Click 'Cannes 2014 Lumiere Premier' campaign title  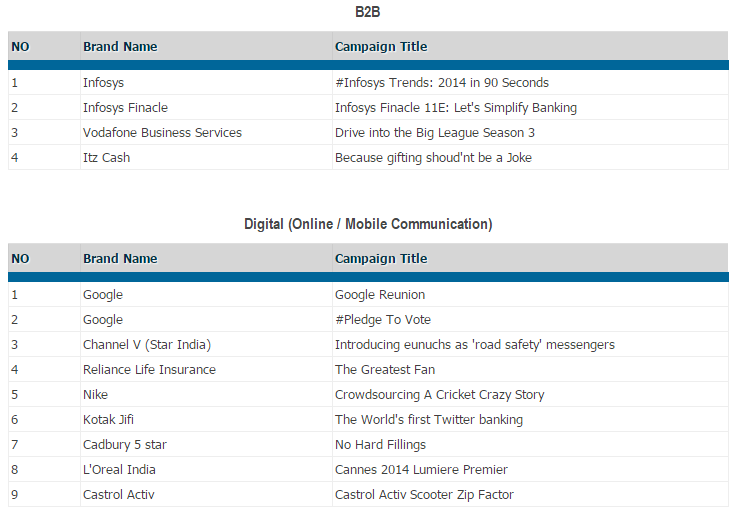click(x=421, y=470)
